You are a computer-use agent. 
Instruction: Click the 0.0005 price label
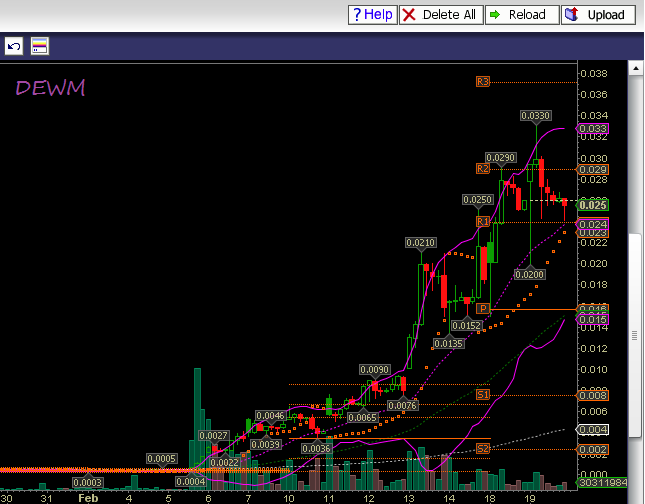pos(162,458)
